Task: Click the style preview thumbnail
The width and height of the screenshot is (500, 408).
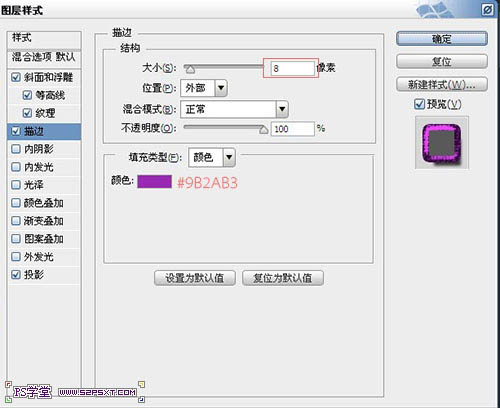Action: (x=442, y=143)
